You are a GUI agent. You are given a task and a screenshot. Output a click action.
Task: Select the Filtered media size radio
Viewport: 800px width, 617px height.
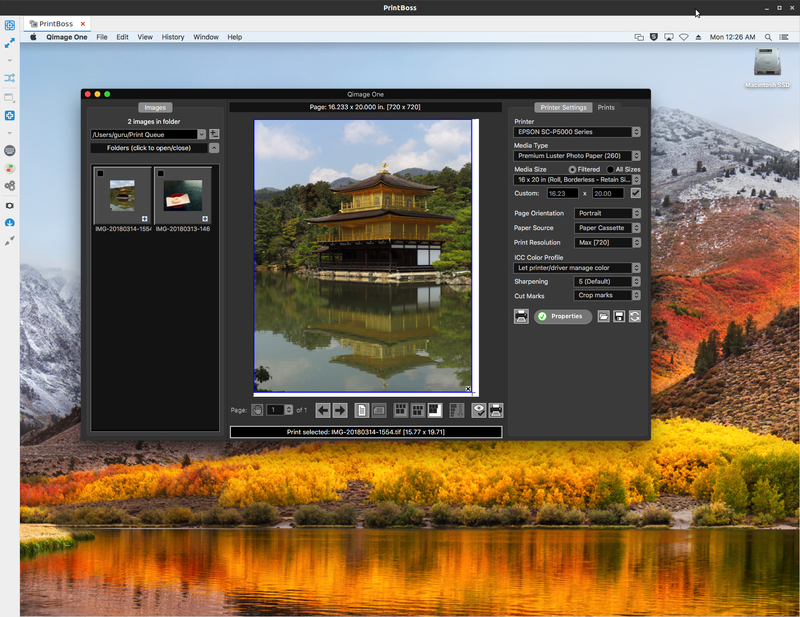click(x=572, y=169)
